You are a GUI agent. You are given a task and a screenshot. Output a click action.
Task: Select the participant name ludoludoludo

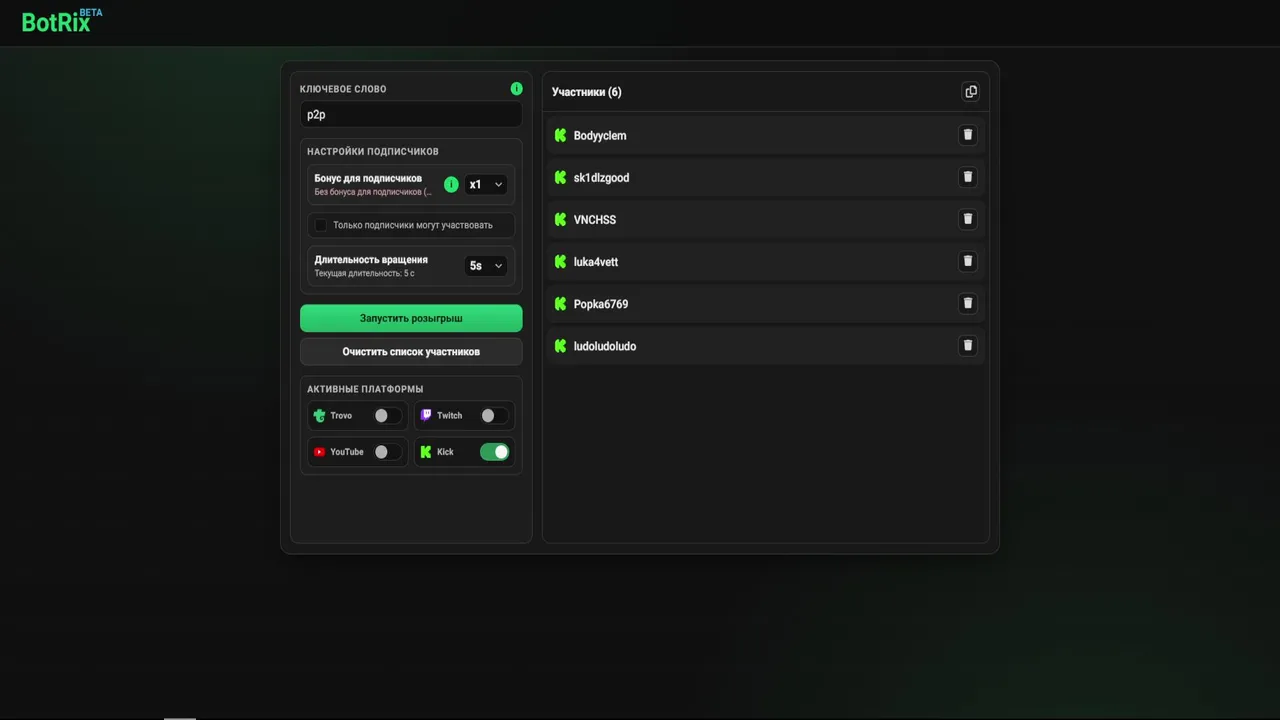tap(605, 346)
